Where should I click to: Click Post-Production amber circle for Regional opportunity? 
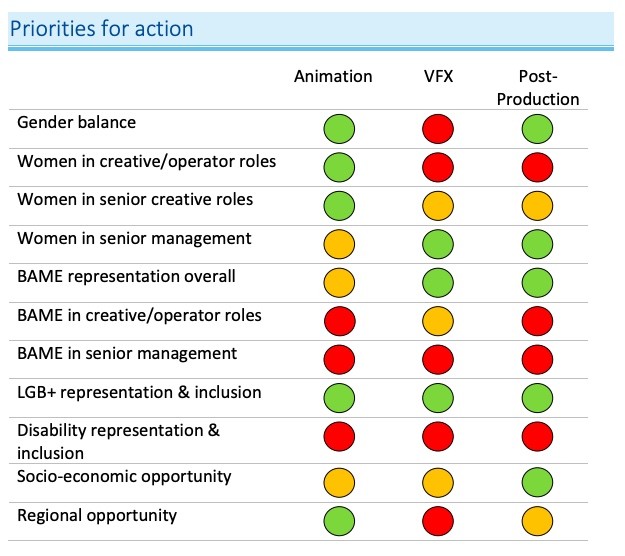[537, 522]
